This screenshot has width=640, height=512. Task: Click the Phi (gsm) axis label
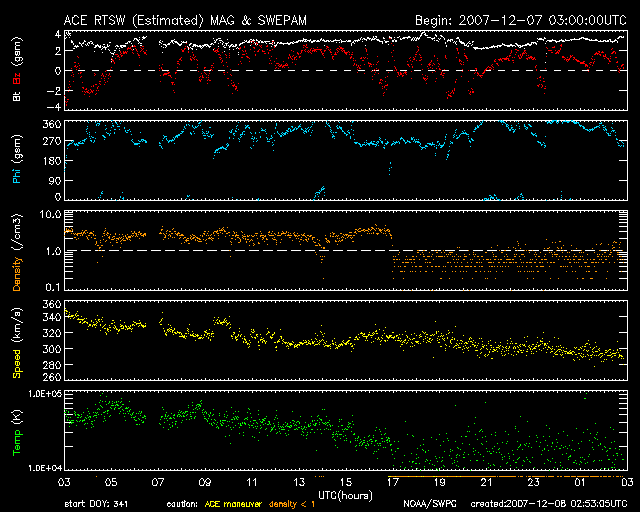point(16,160)
